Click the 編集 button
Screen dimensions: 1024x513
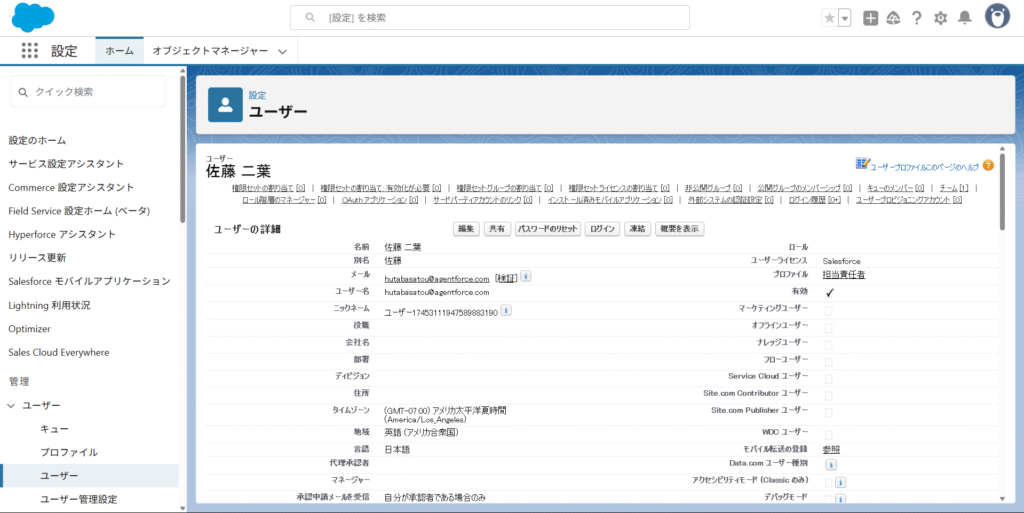(466, 229)
